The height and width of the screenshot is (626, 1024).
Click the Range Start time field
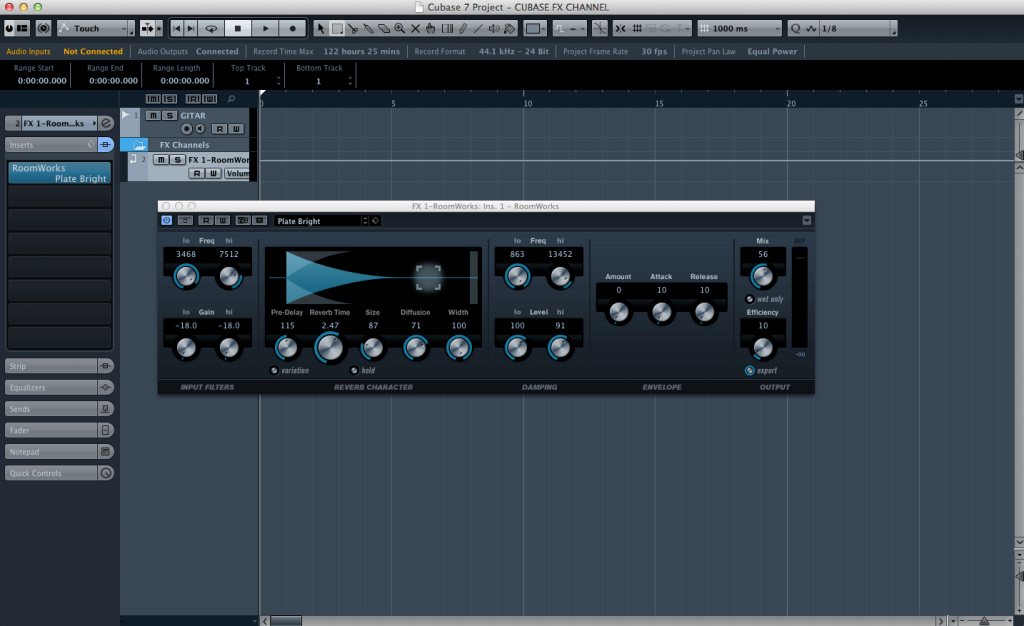42,81
